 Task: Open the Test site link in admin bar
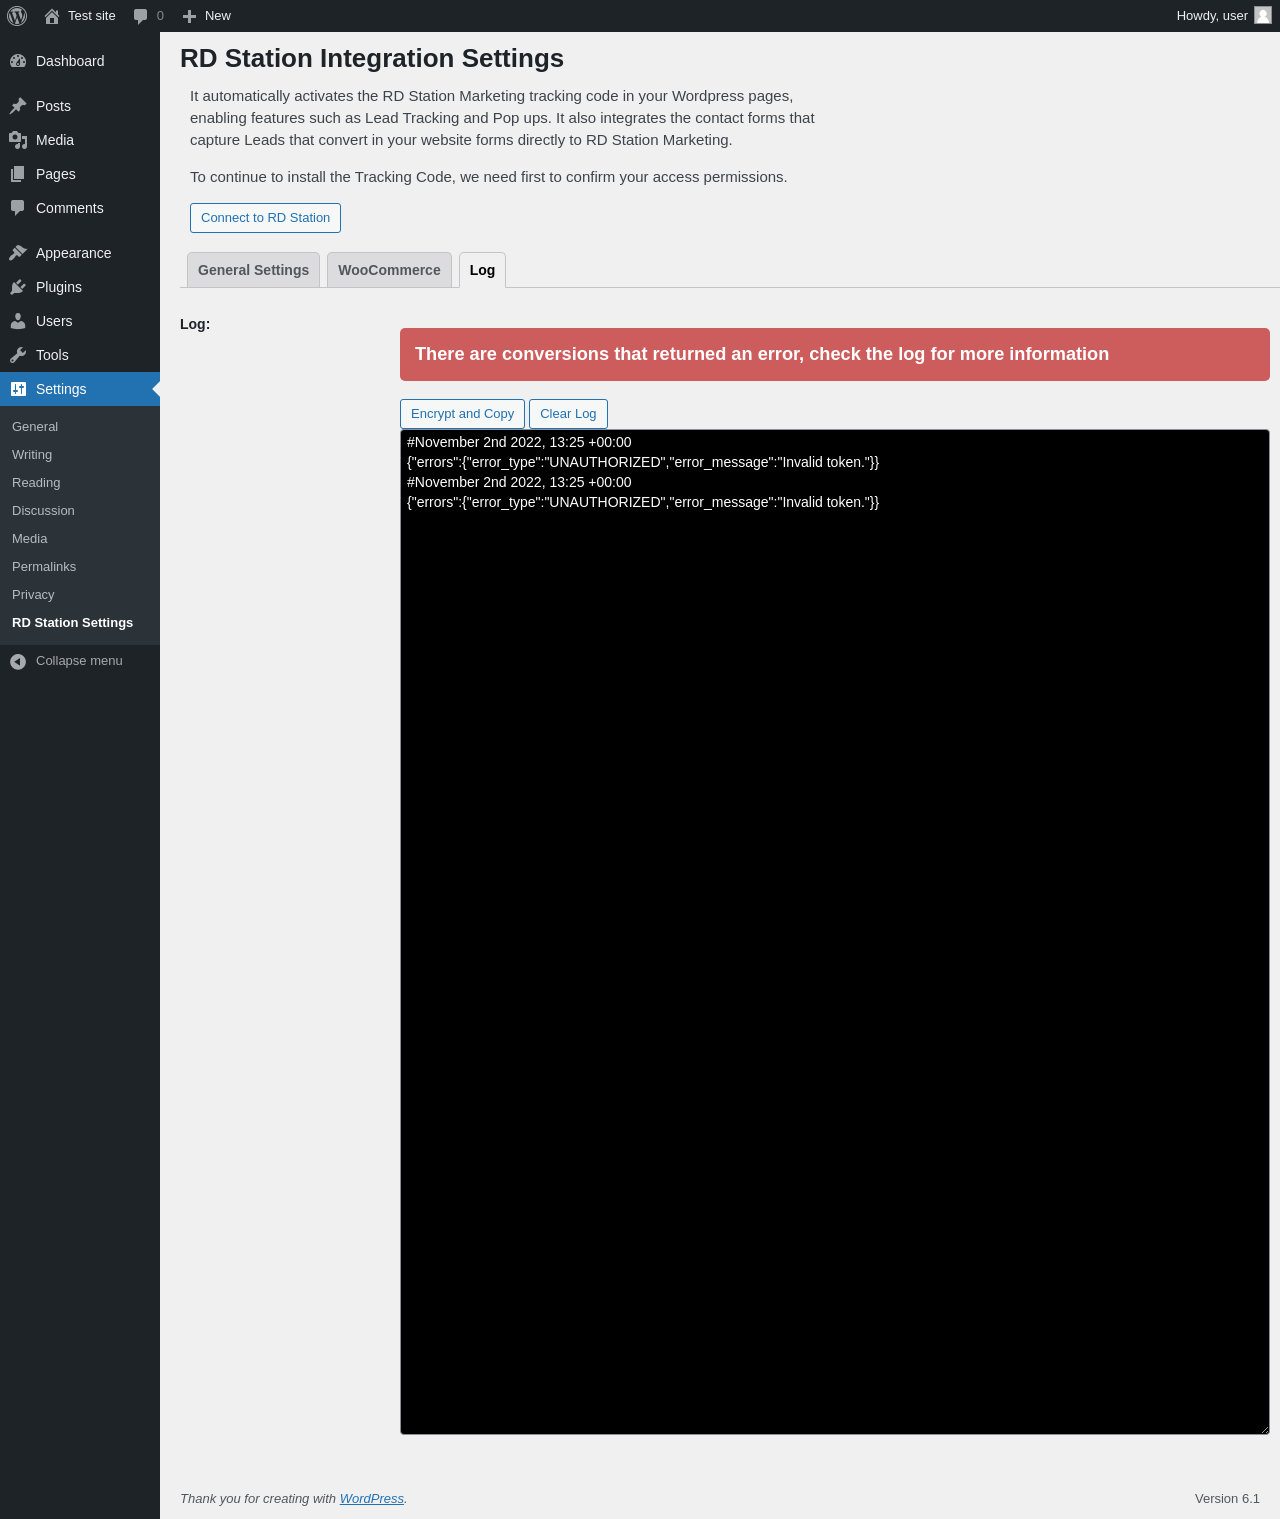point(80,16)
